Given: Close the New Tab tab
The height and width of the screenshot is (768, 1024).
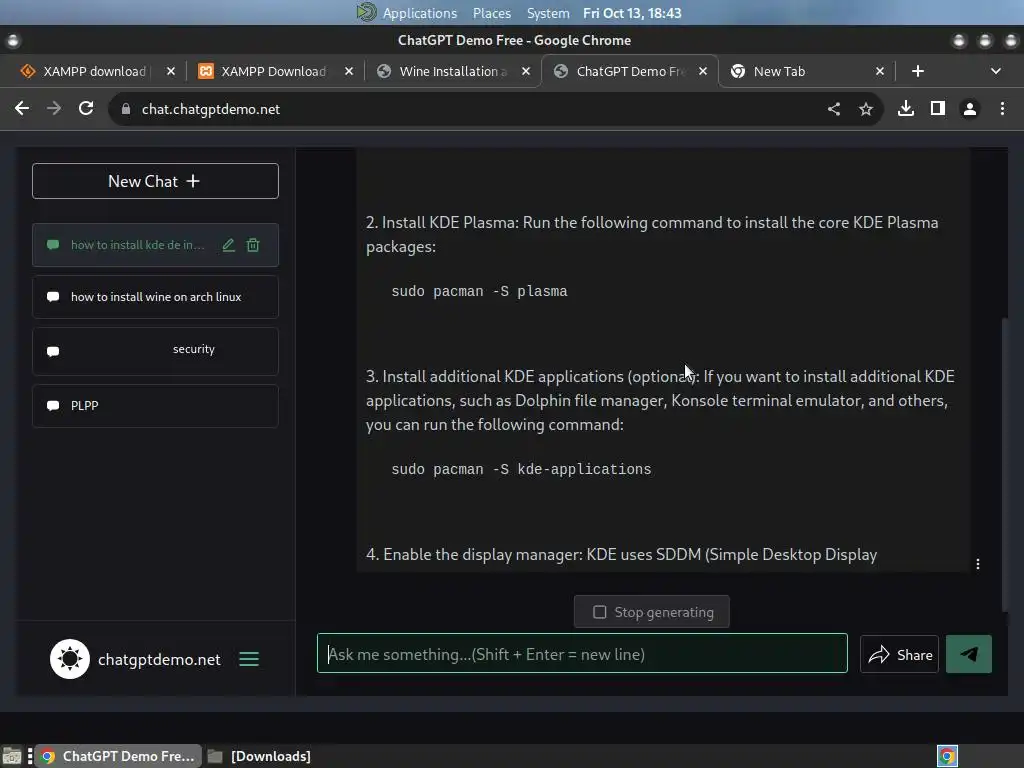Looking at the screenshot, I should coord(880,71).
